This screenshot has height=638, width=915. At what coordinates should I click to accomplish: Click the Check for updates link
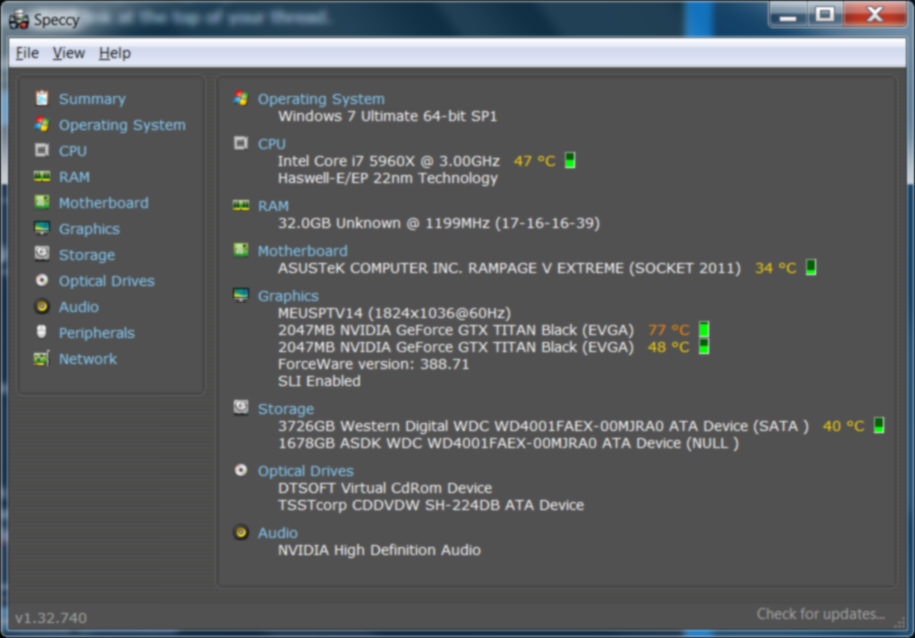pos(820,614)
